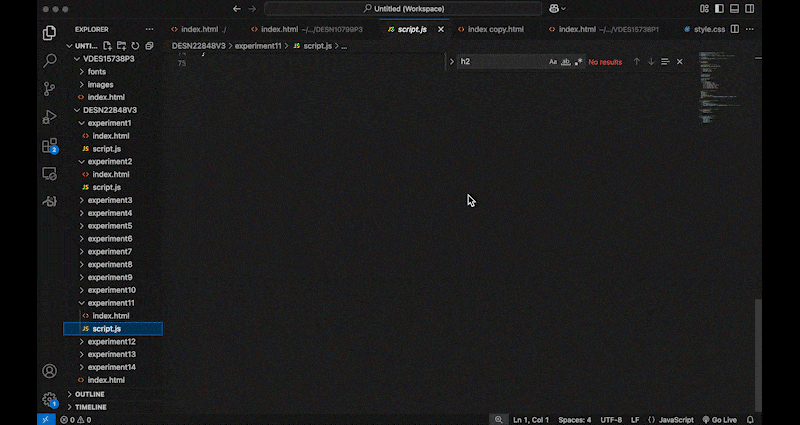Customize the editor layout
Viewport: 800px width, 425px height.
[x=704, y=9]
